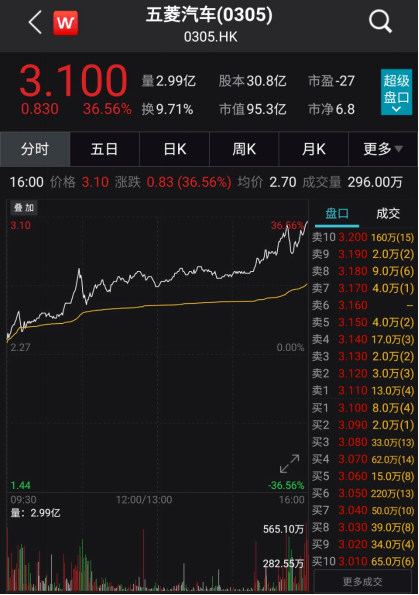
Task: Open 更多成交 for more trades
Action: point(362,581)
